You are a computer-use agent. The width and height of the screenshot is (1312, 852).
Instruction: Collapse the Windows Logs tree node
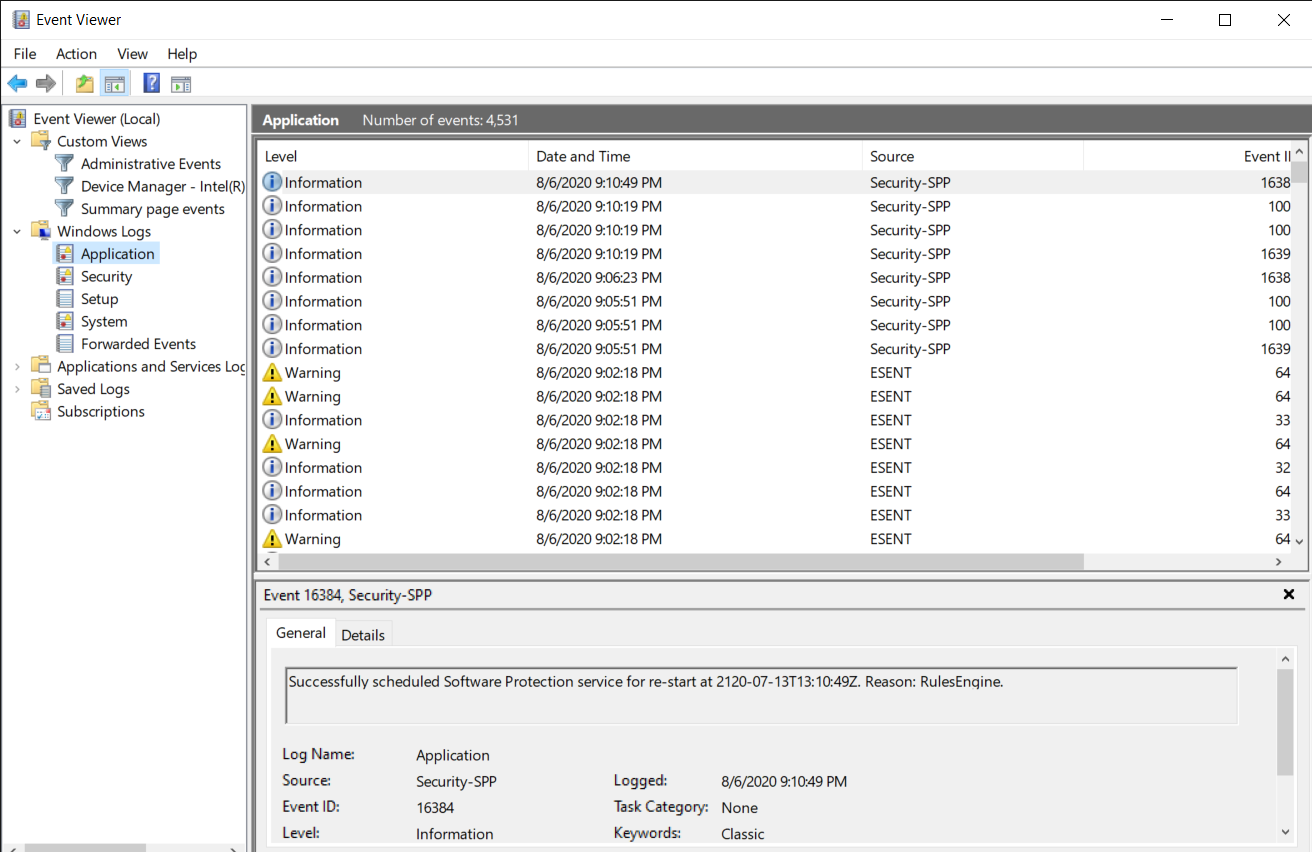[x=17, y=232]
